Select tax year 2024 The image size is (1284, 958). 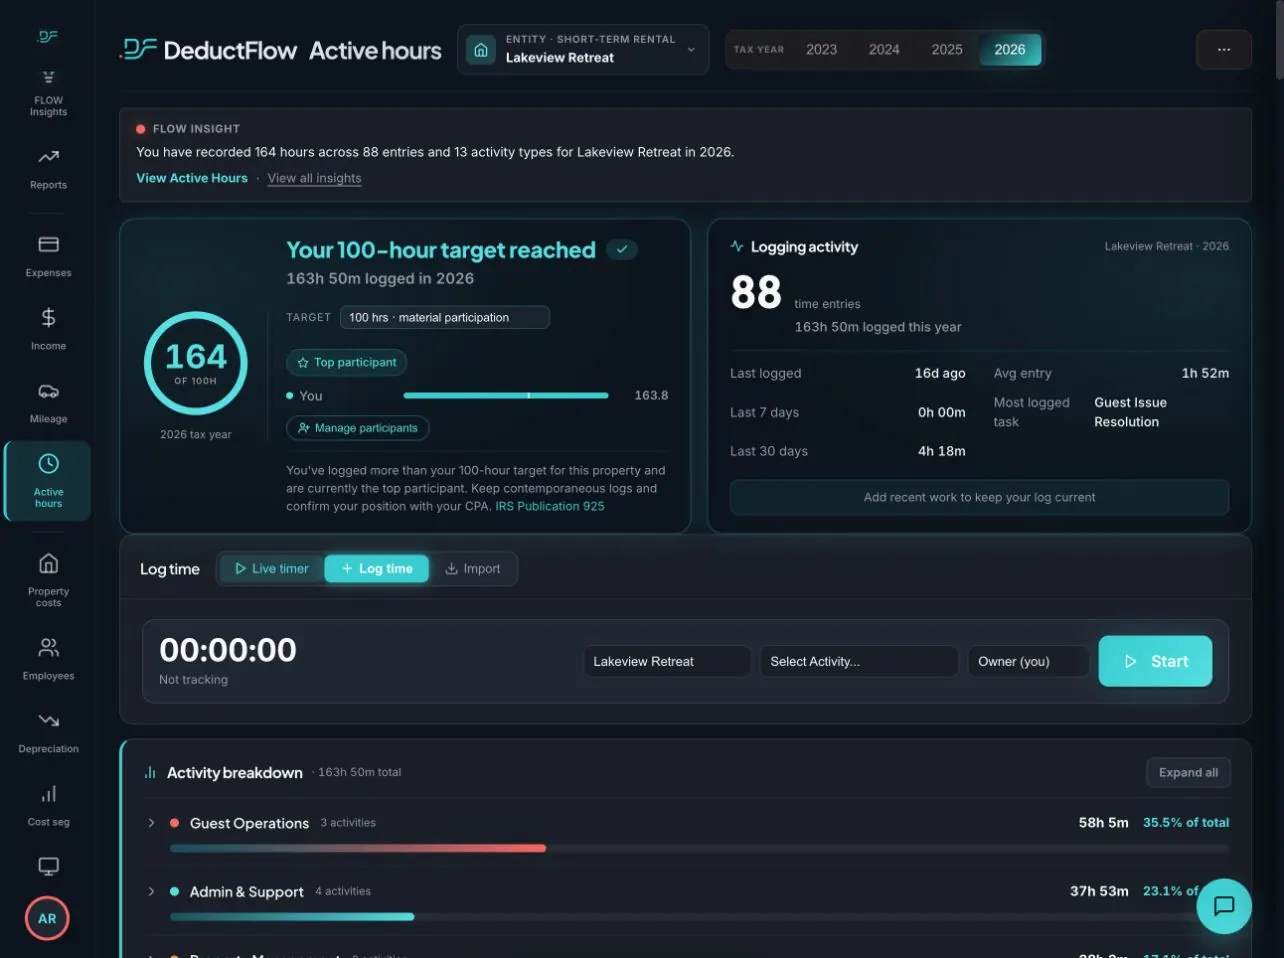click(884, 49)
